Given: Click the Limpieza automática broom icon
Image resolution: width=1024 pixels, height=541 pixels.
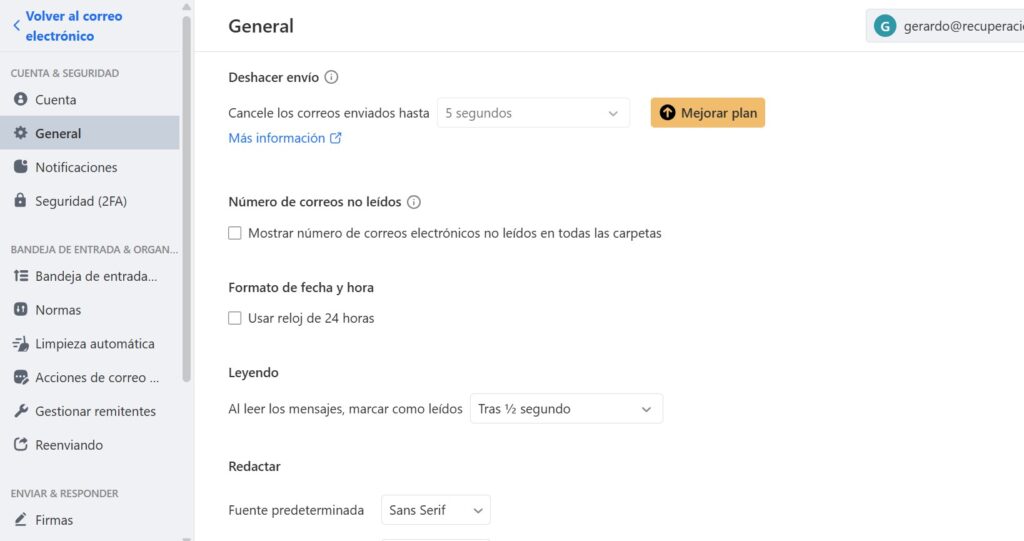Looking at the screenshot, I should (20, 344).
